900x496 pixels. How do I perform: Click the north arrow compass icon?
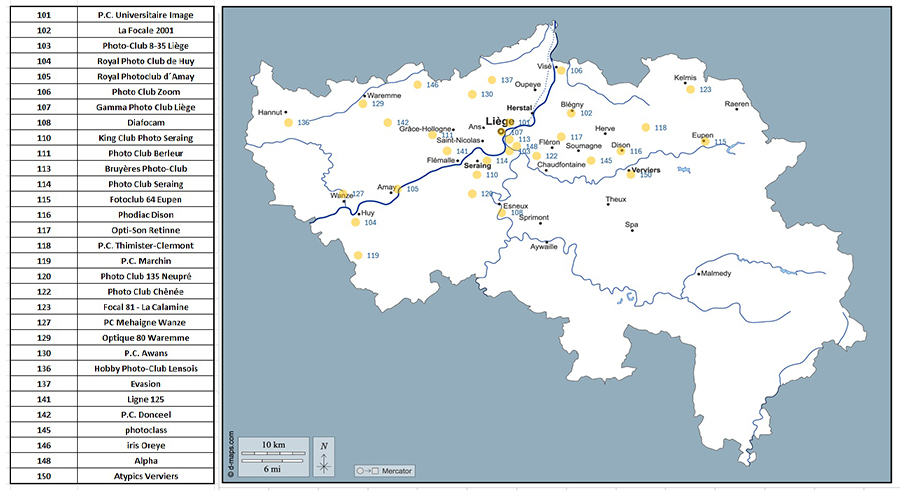(x=324, y=456)
